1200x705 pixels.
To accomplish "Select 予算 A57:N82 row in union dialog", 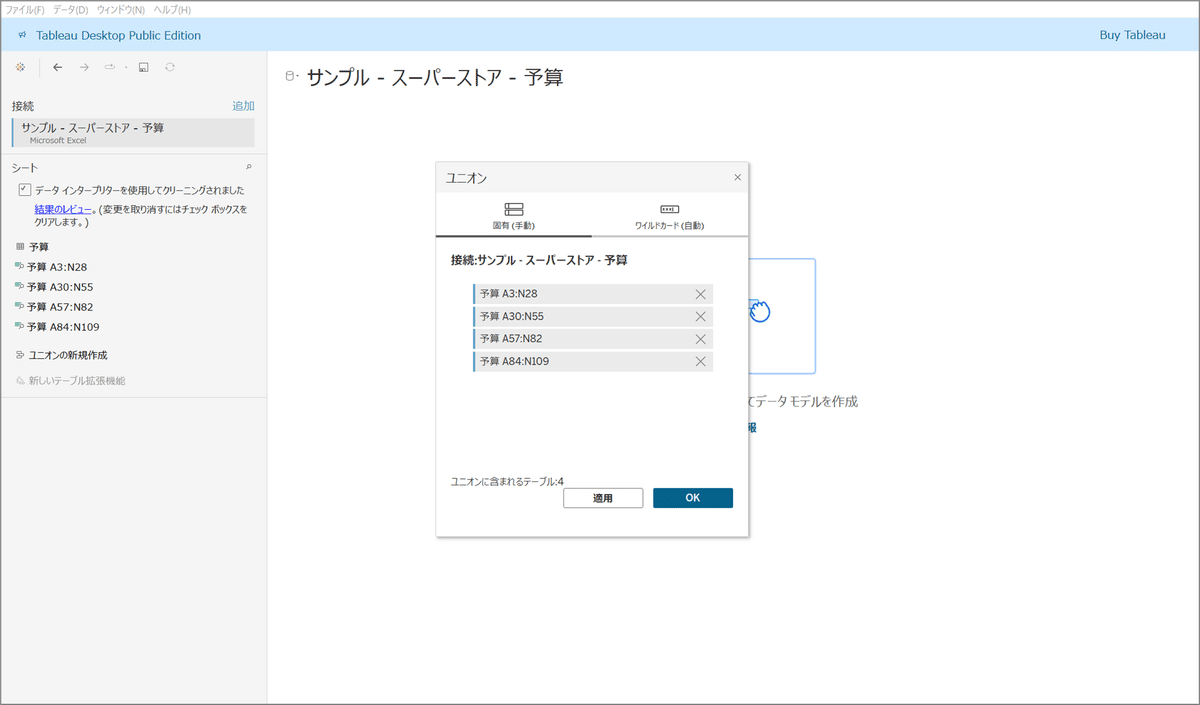I will pos(593,339).
